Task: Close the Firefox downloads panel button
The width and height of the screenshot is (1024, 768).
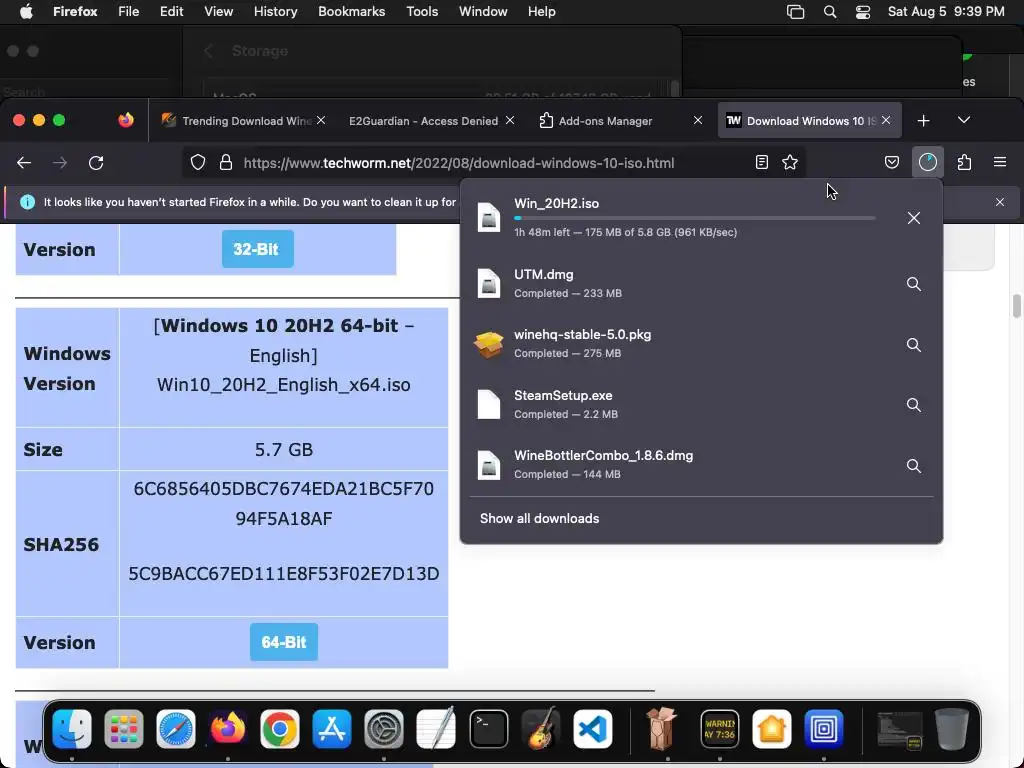Action: click(928, 163)
